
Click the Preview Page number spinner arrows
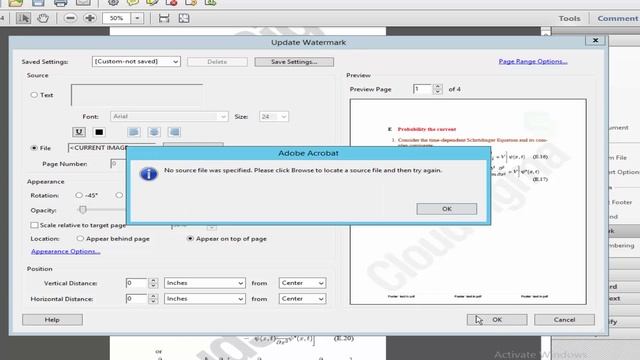(x=438, y=89)
